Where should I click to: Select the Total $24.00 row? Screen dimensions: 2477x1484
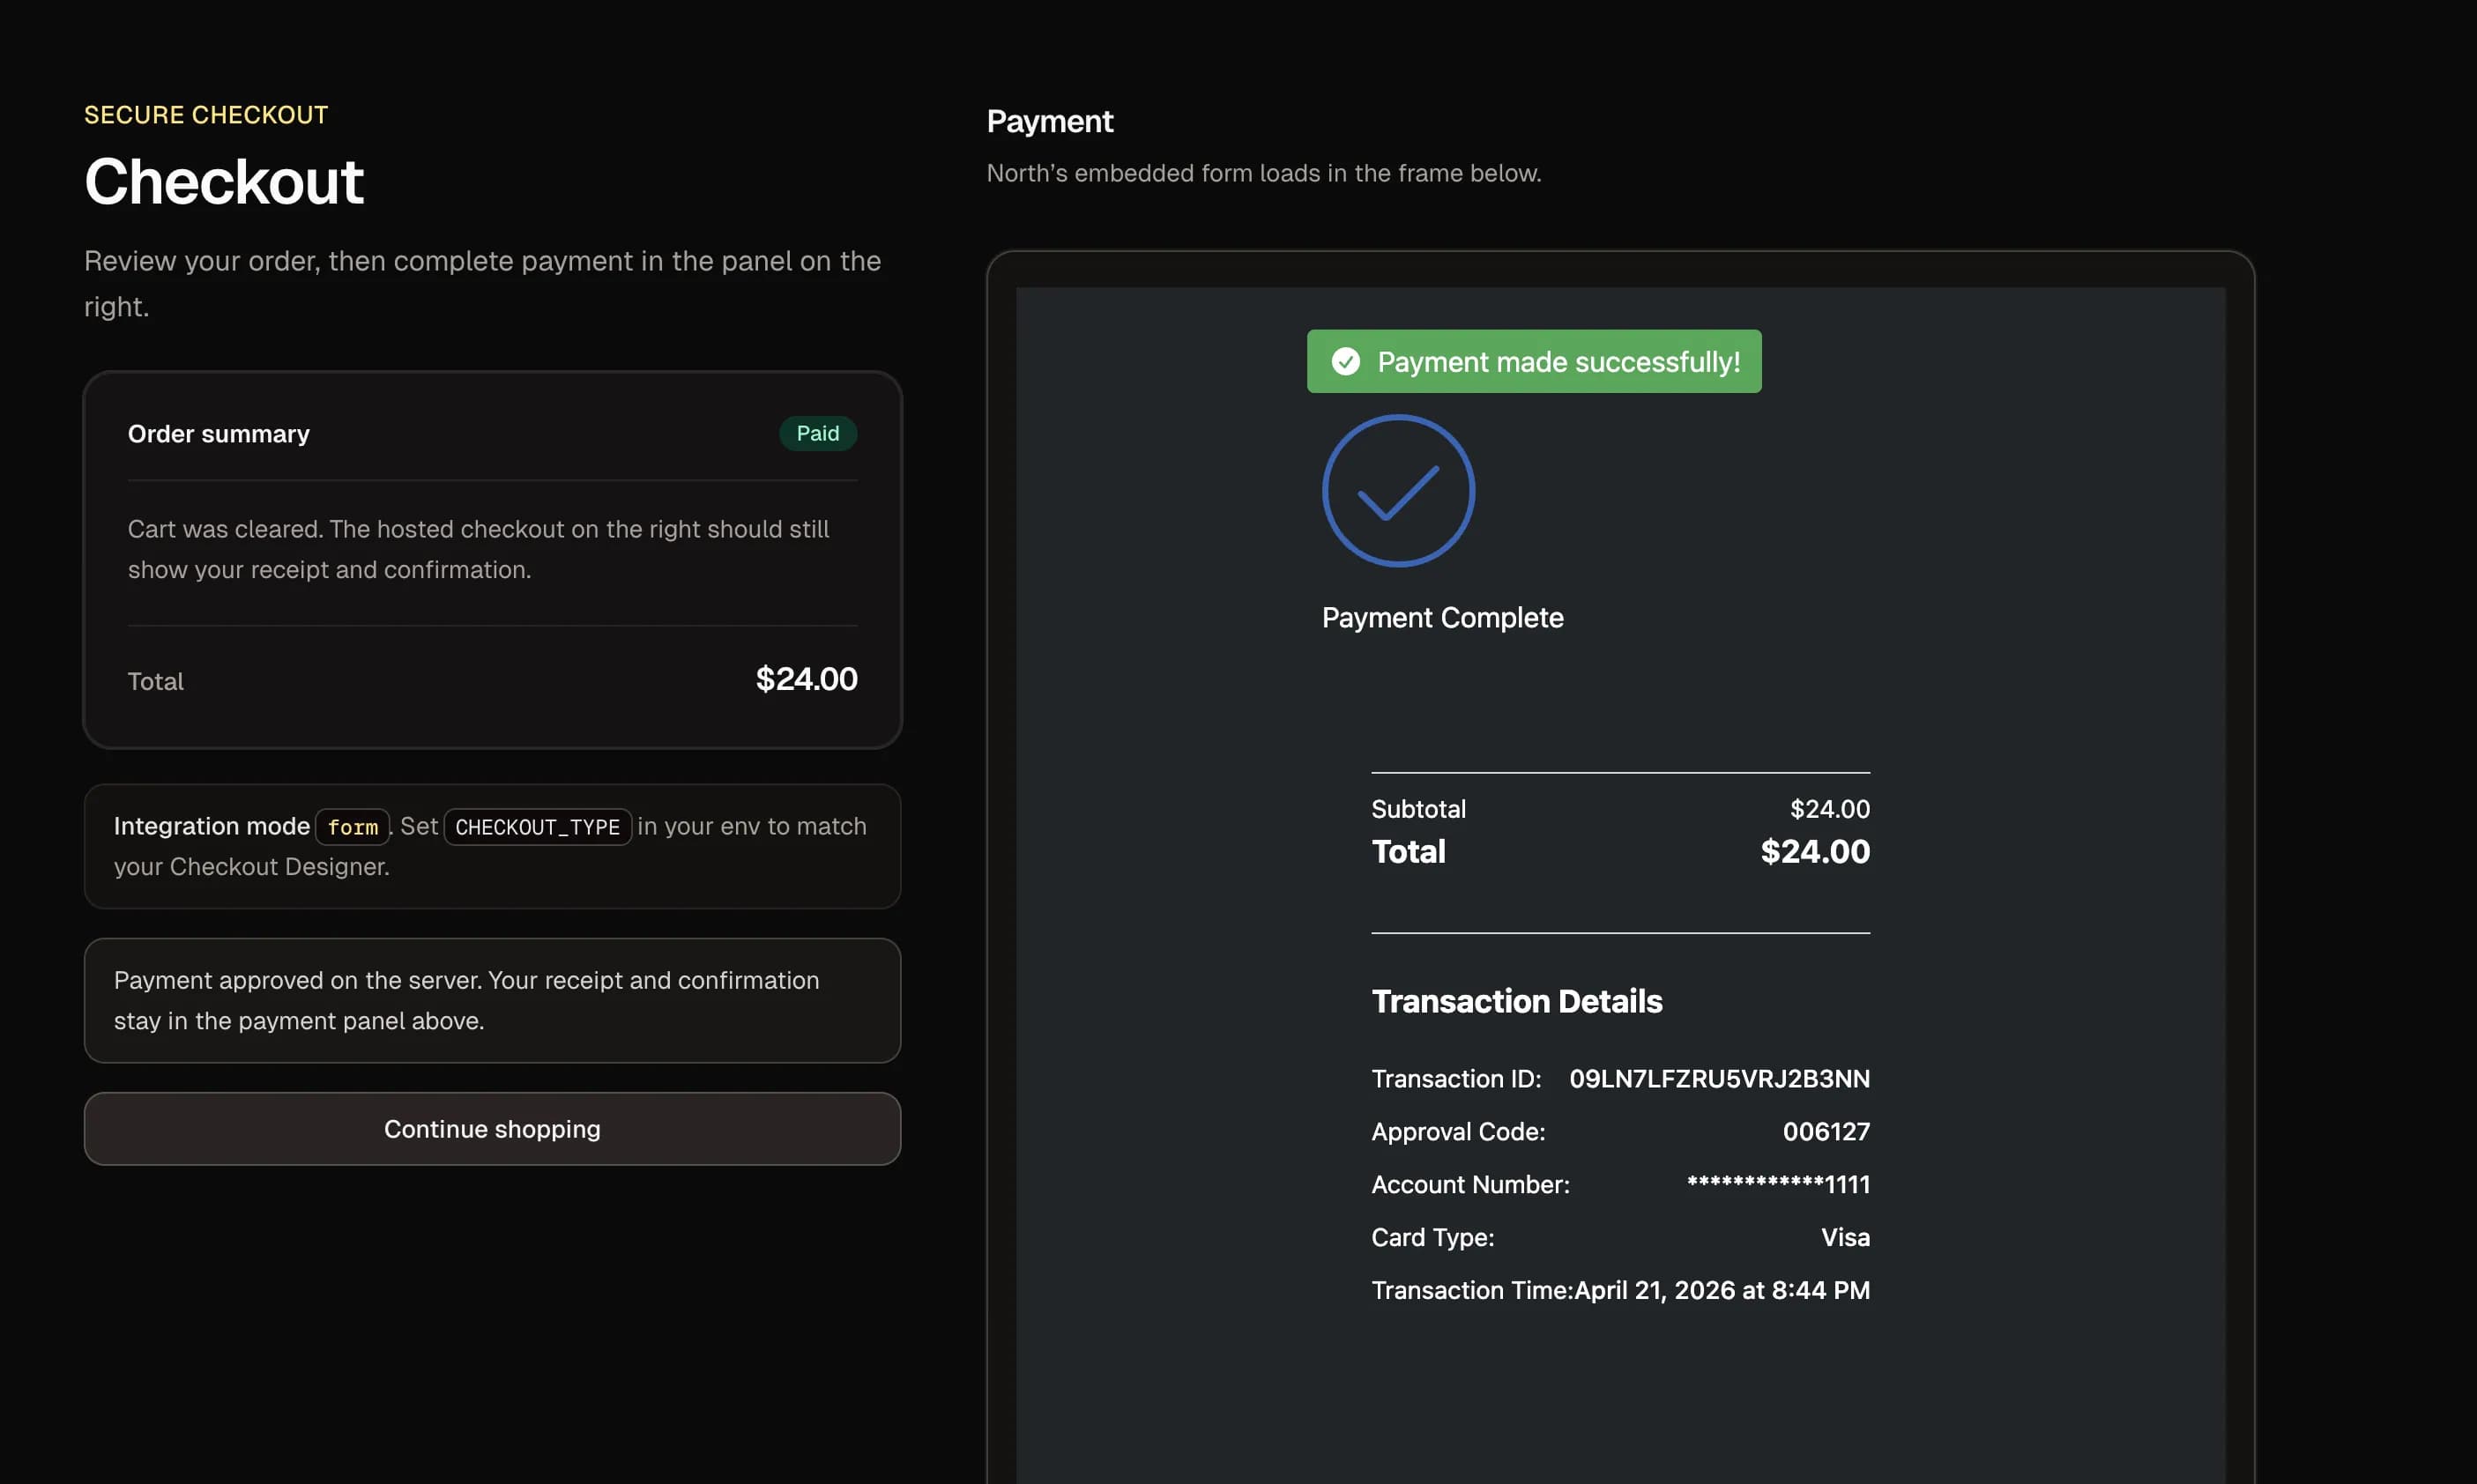click(x=1620, y=851)
